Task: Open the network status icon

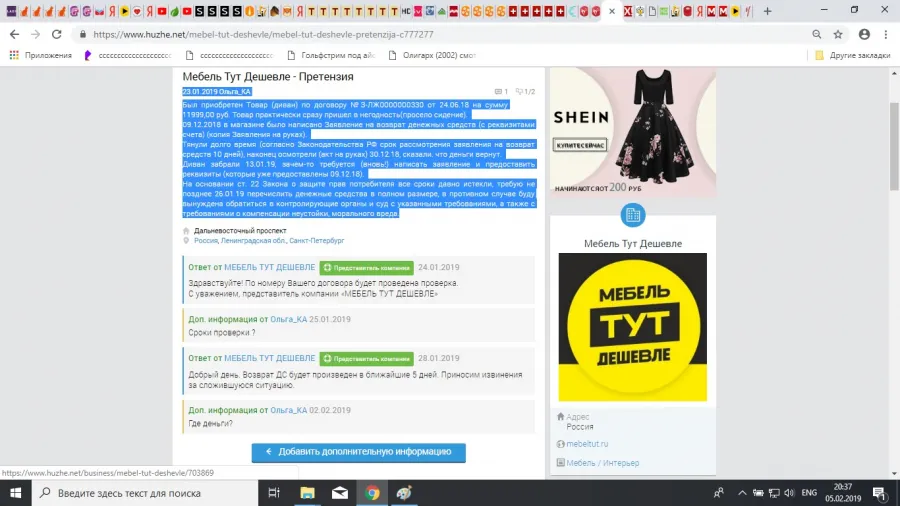Action: [x=774, y=493]
